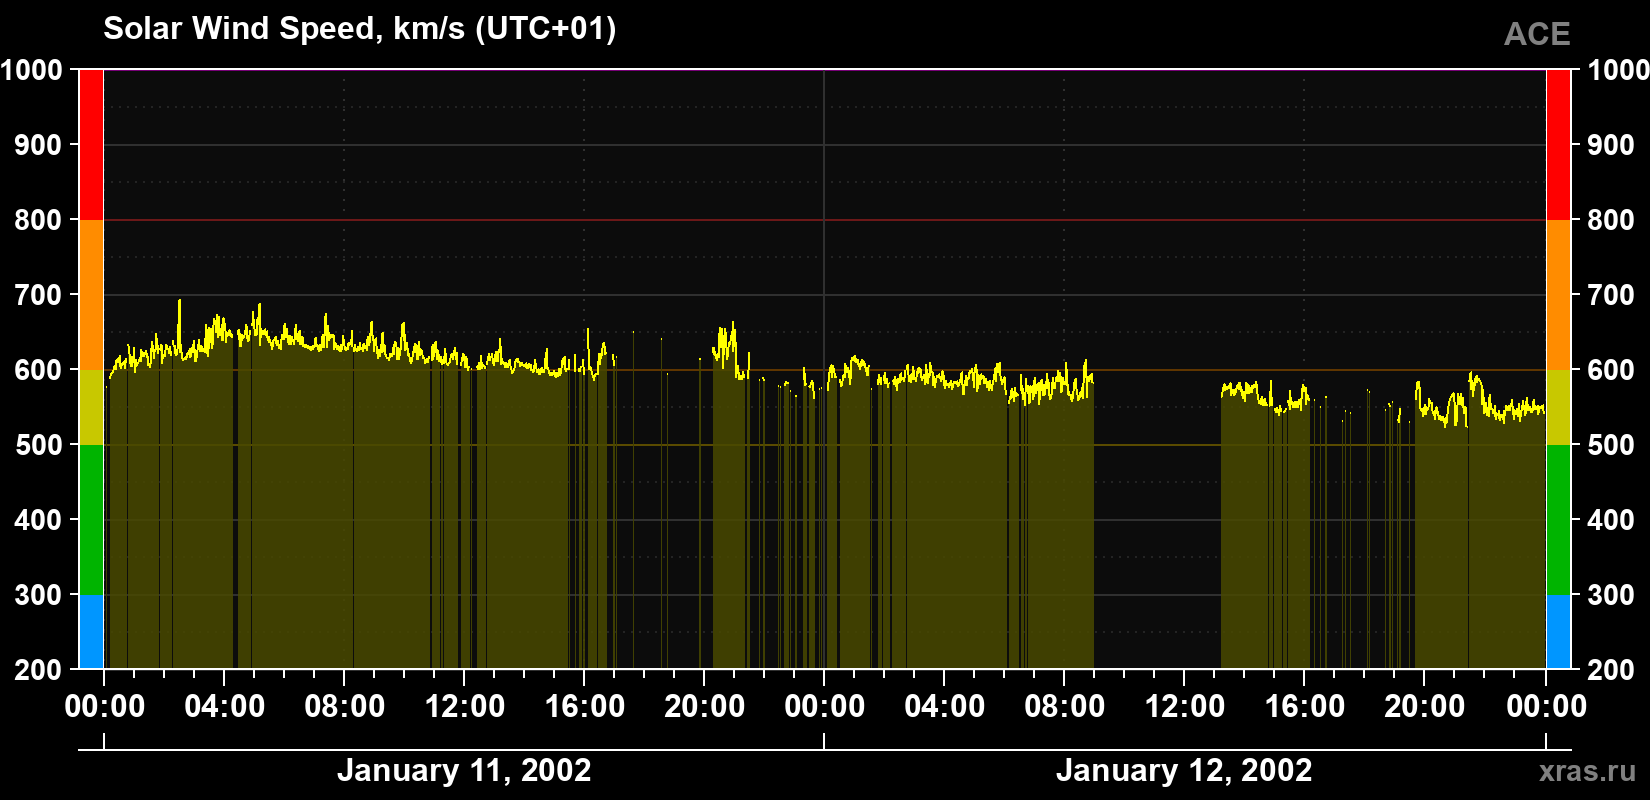
Task: Click the 12:00 time label under January 11
Action: (465, 706)
